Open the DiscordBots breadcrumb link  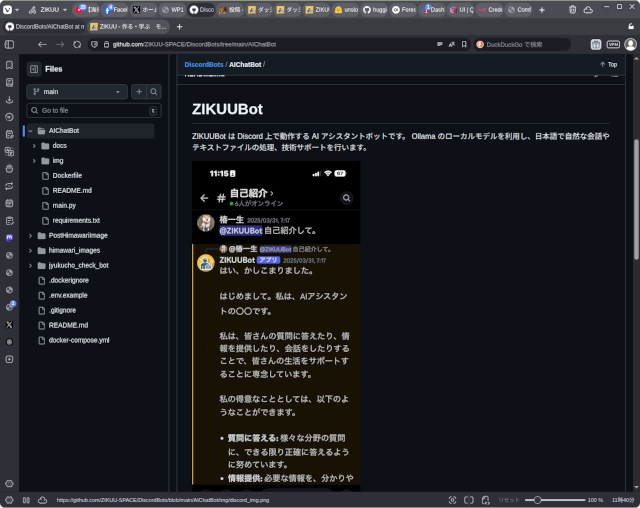pos(204,64)
